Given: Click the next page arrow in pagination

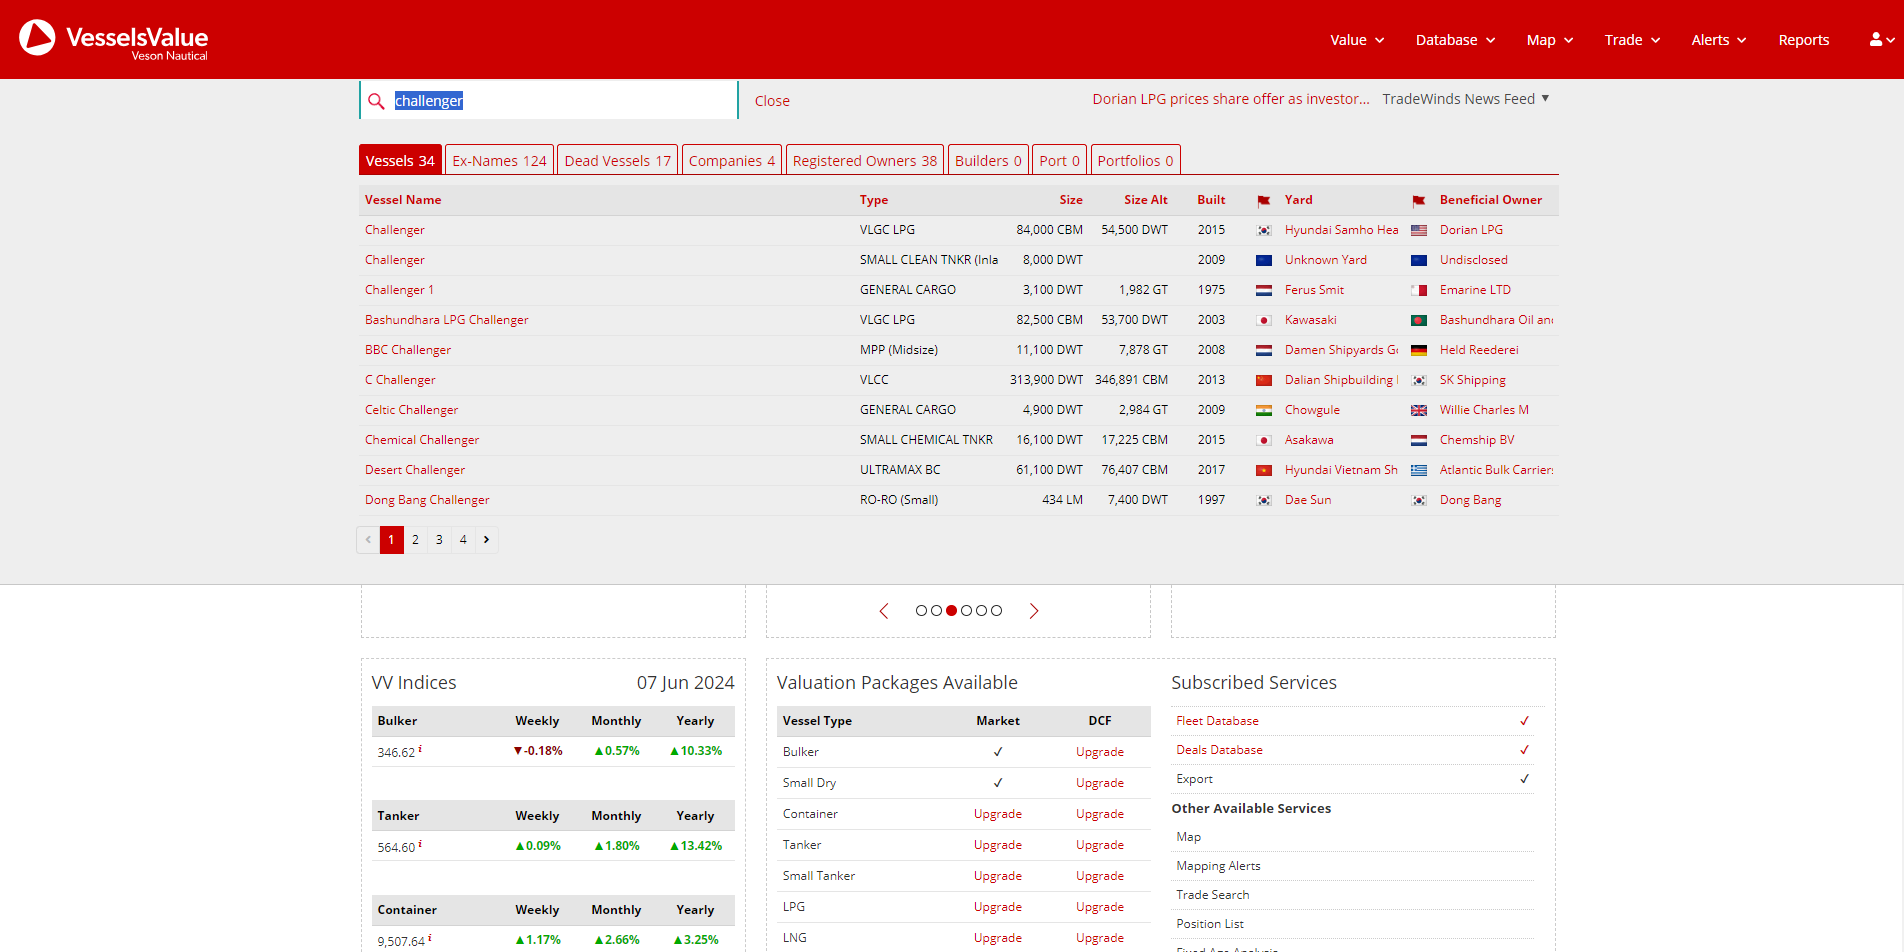Looking at the screenshot, I should click(x=487, y=540).
